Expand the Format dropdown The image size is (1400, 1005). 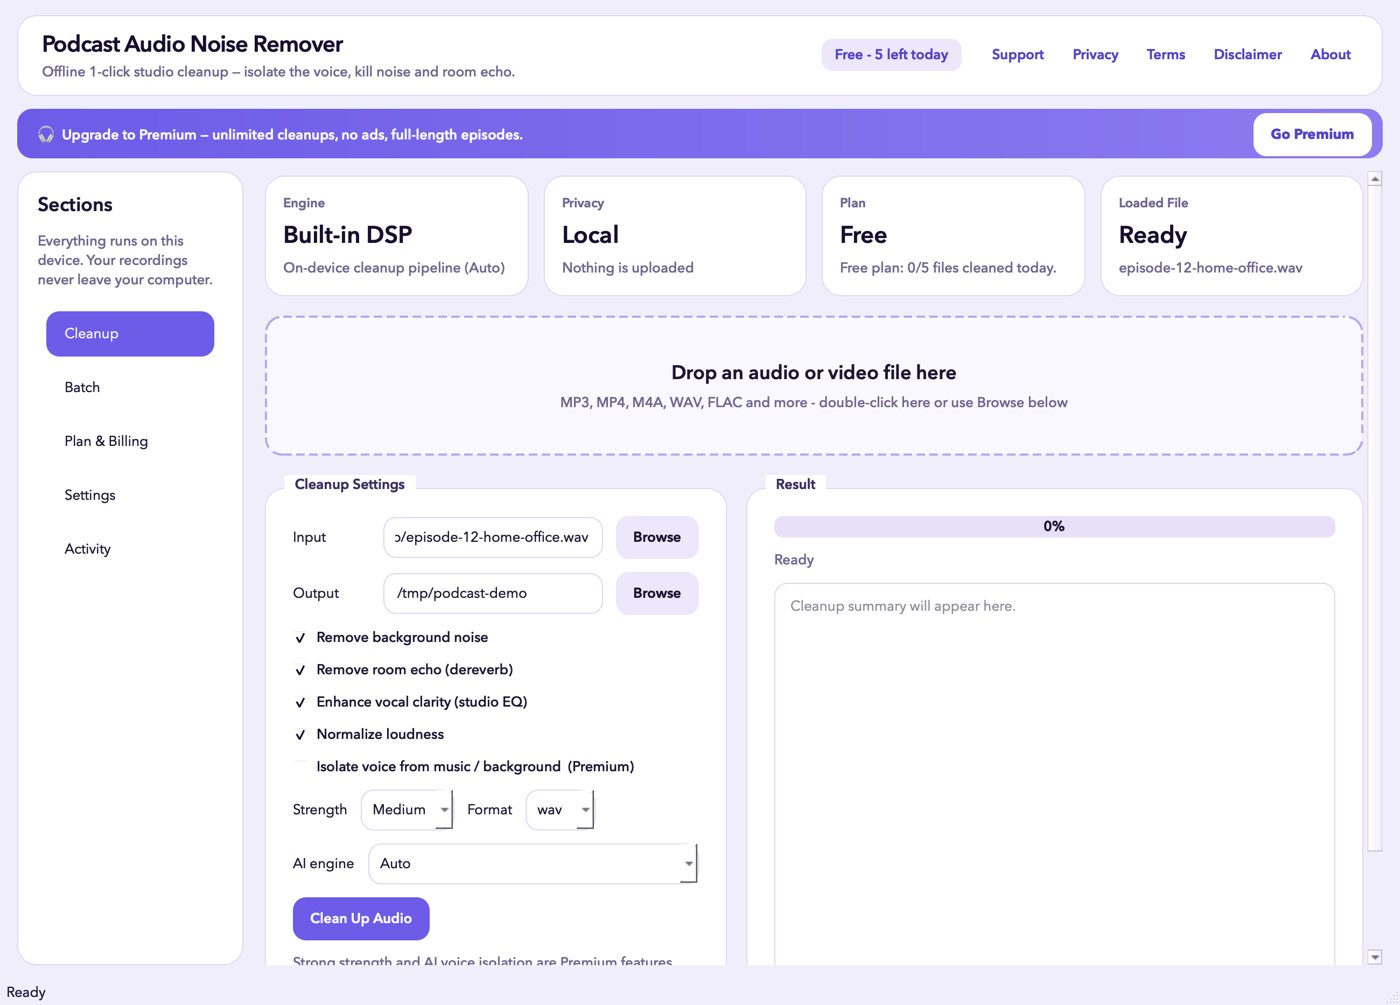[560, 810]
